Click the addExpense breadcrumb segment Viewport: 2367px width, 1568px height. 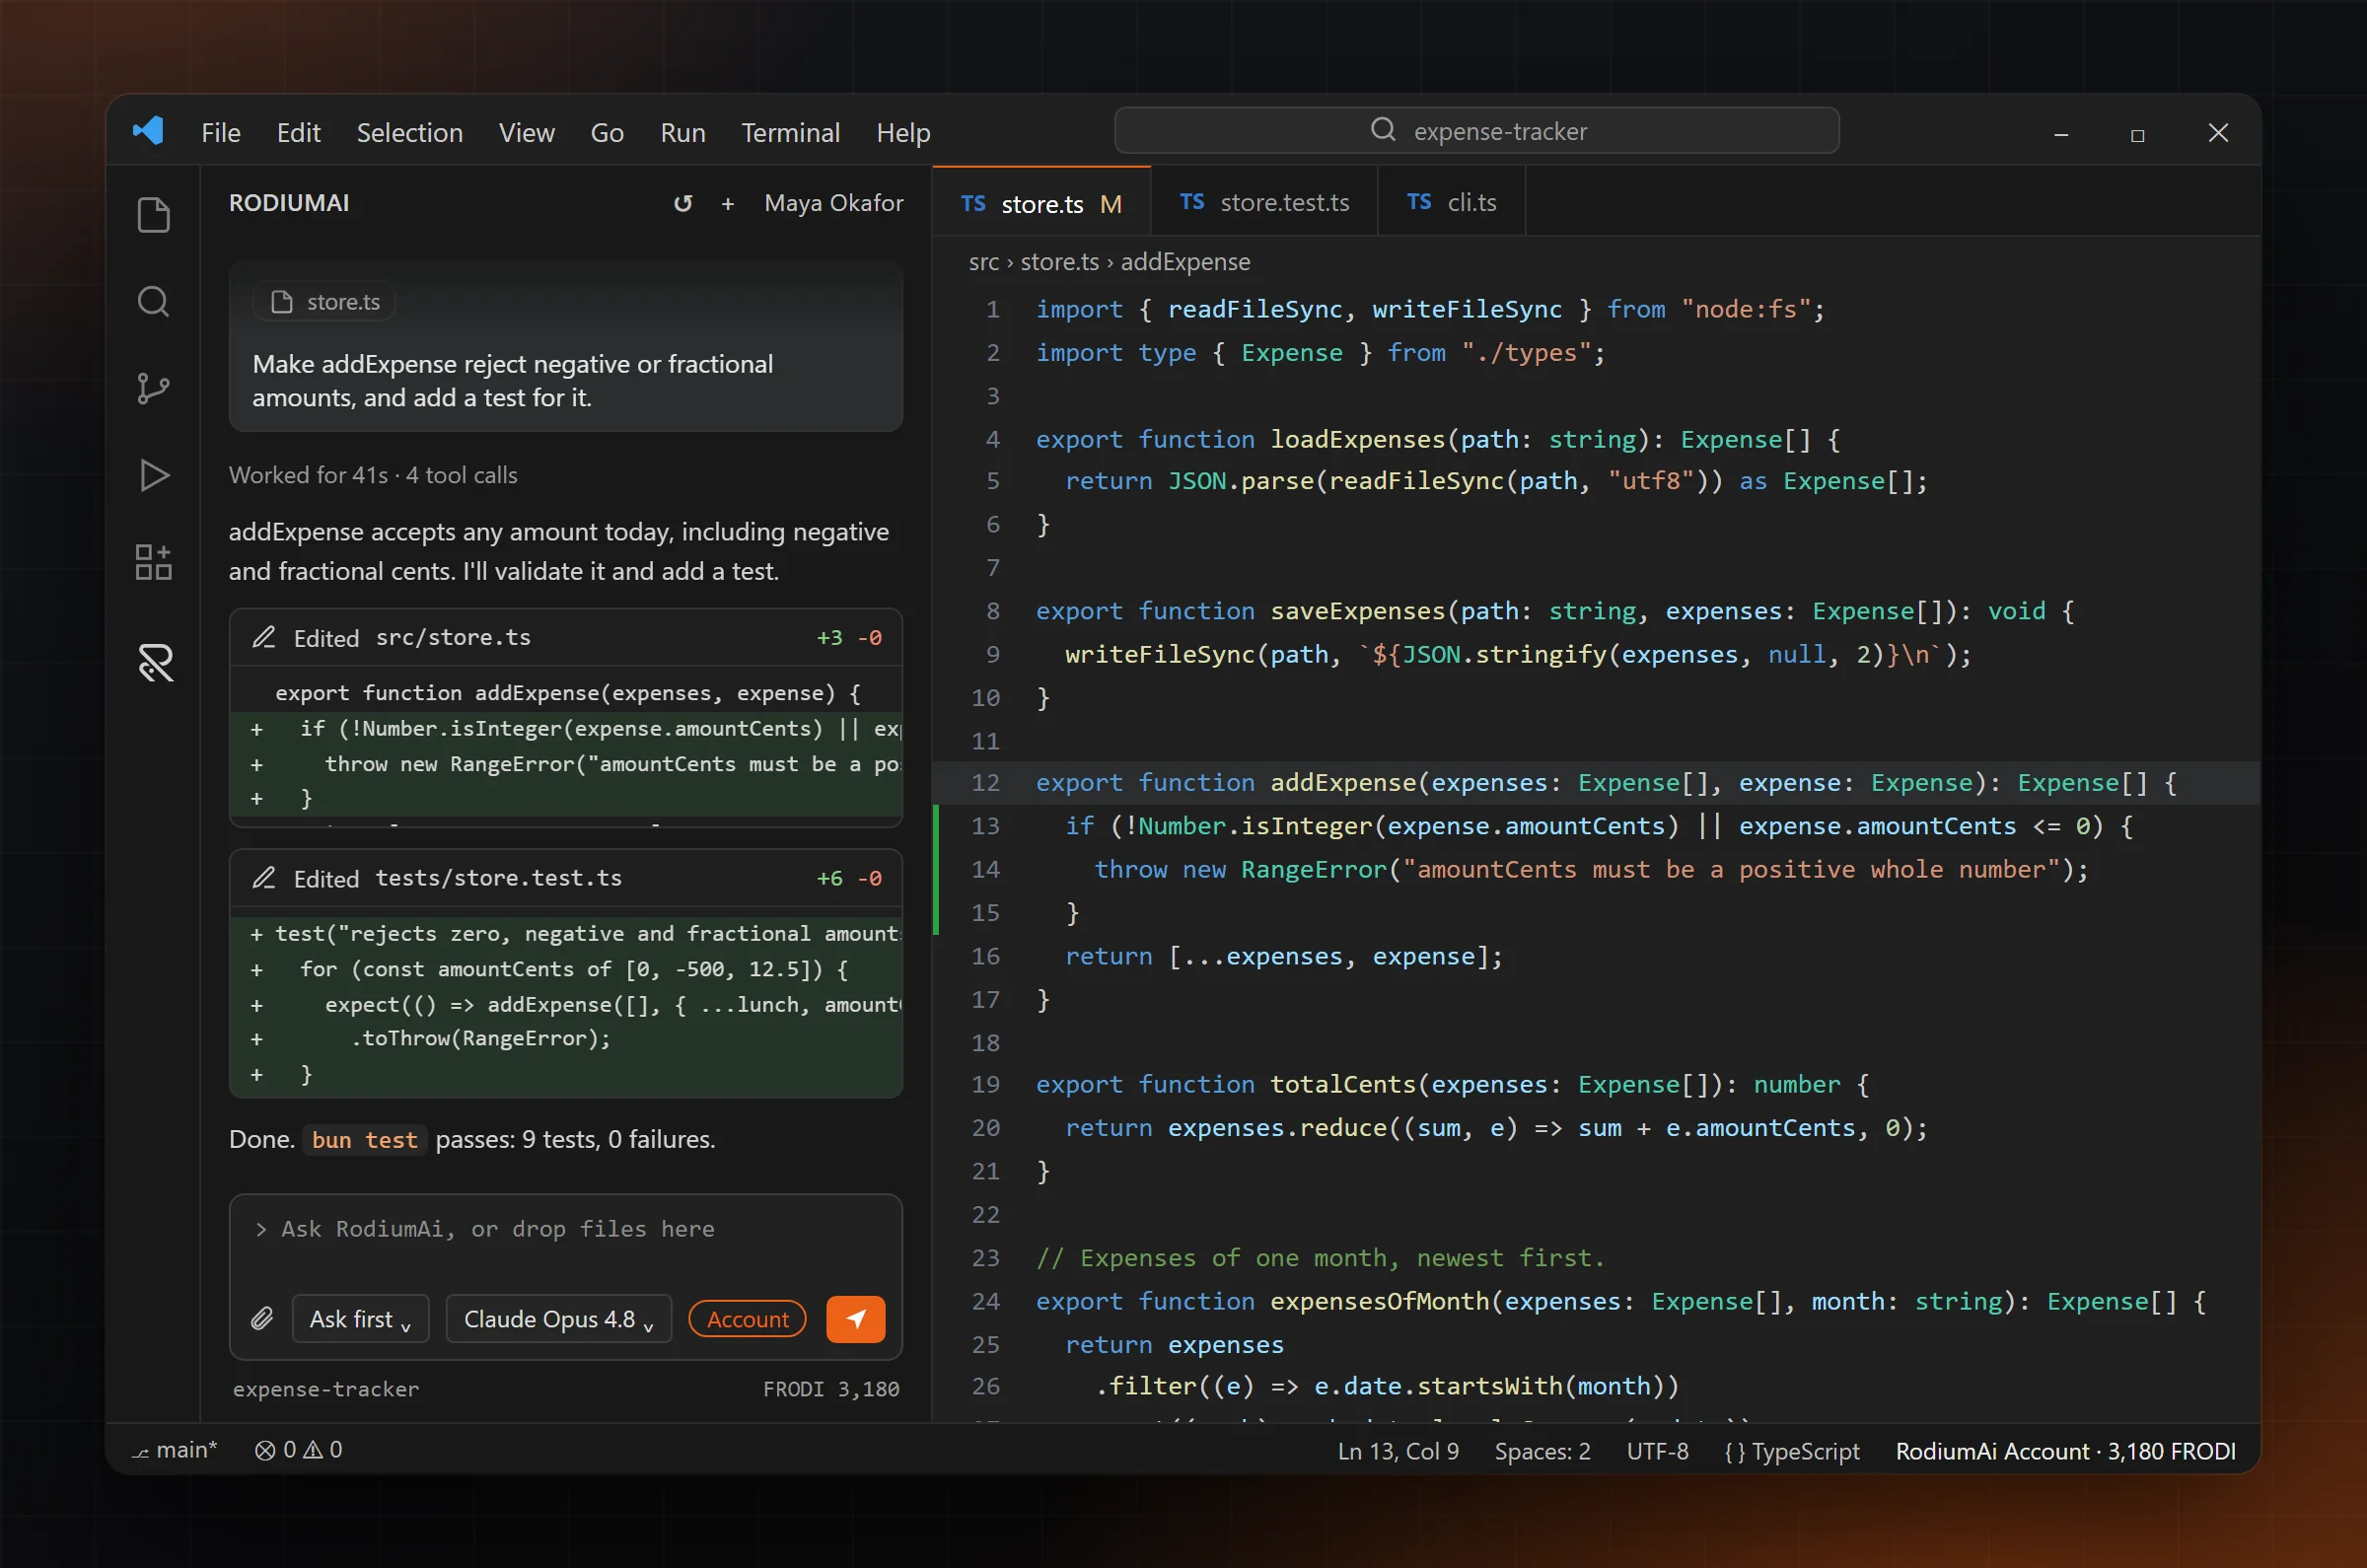click(x=1185, y=262)
